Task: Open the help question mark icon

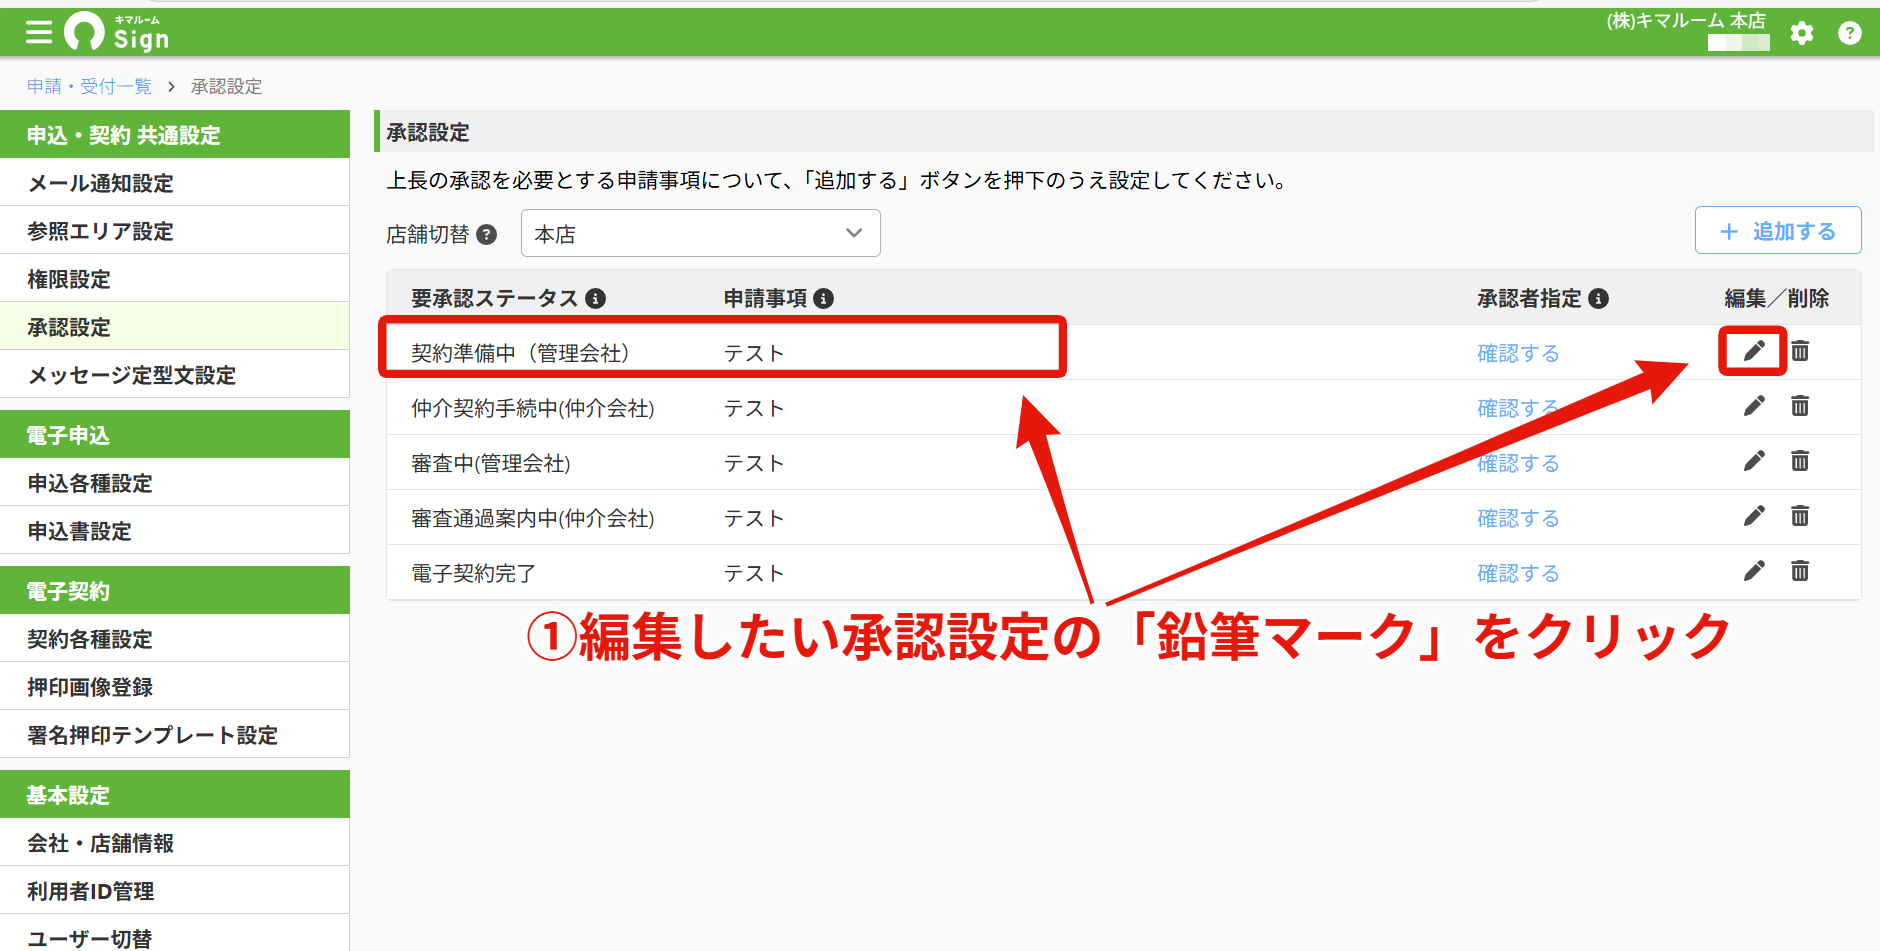Action: [x=1850, y=33]
